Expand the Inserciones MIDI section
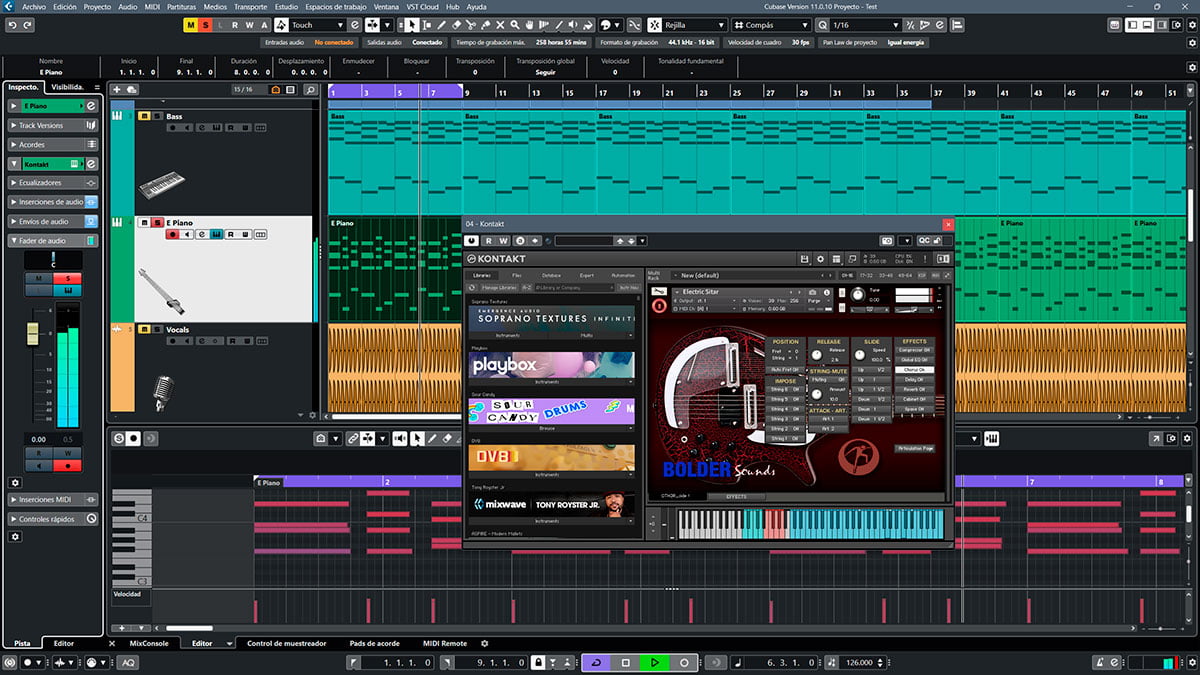This screenshot has width=1200, height=675. coord(53,499)
